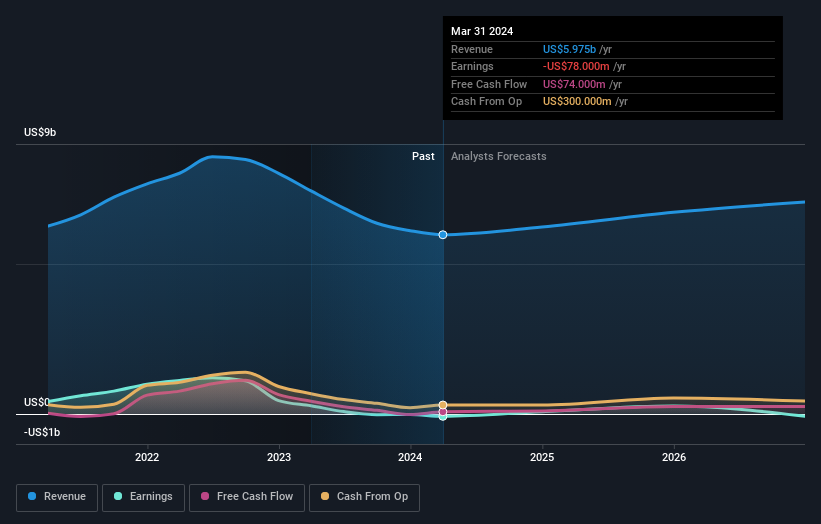
Task: Click the orange Cash From Op legend dot
Action: pos(325,496)
